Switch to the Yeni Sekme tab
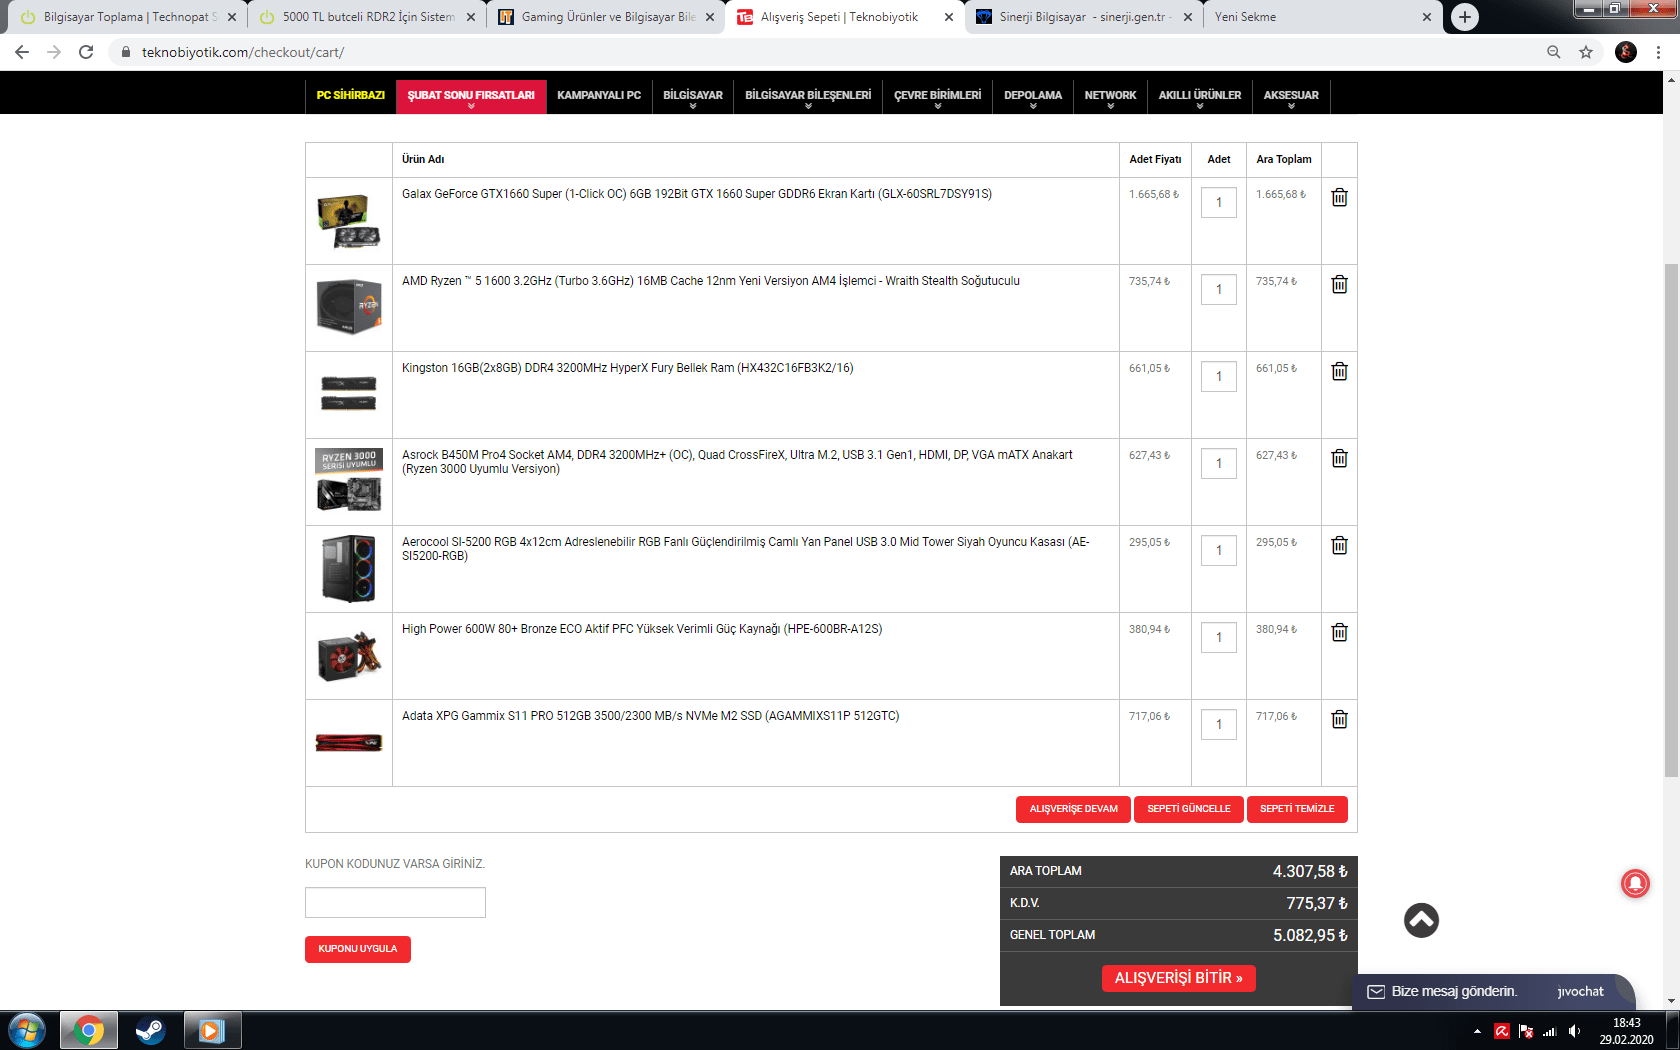Viewport: 1680px width, 1050px height. point(1322,17)
